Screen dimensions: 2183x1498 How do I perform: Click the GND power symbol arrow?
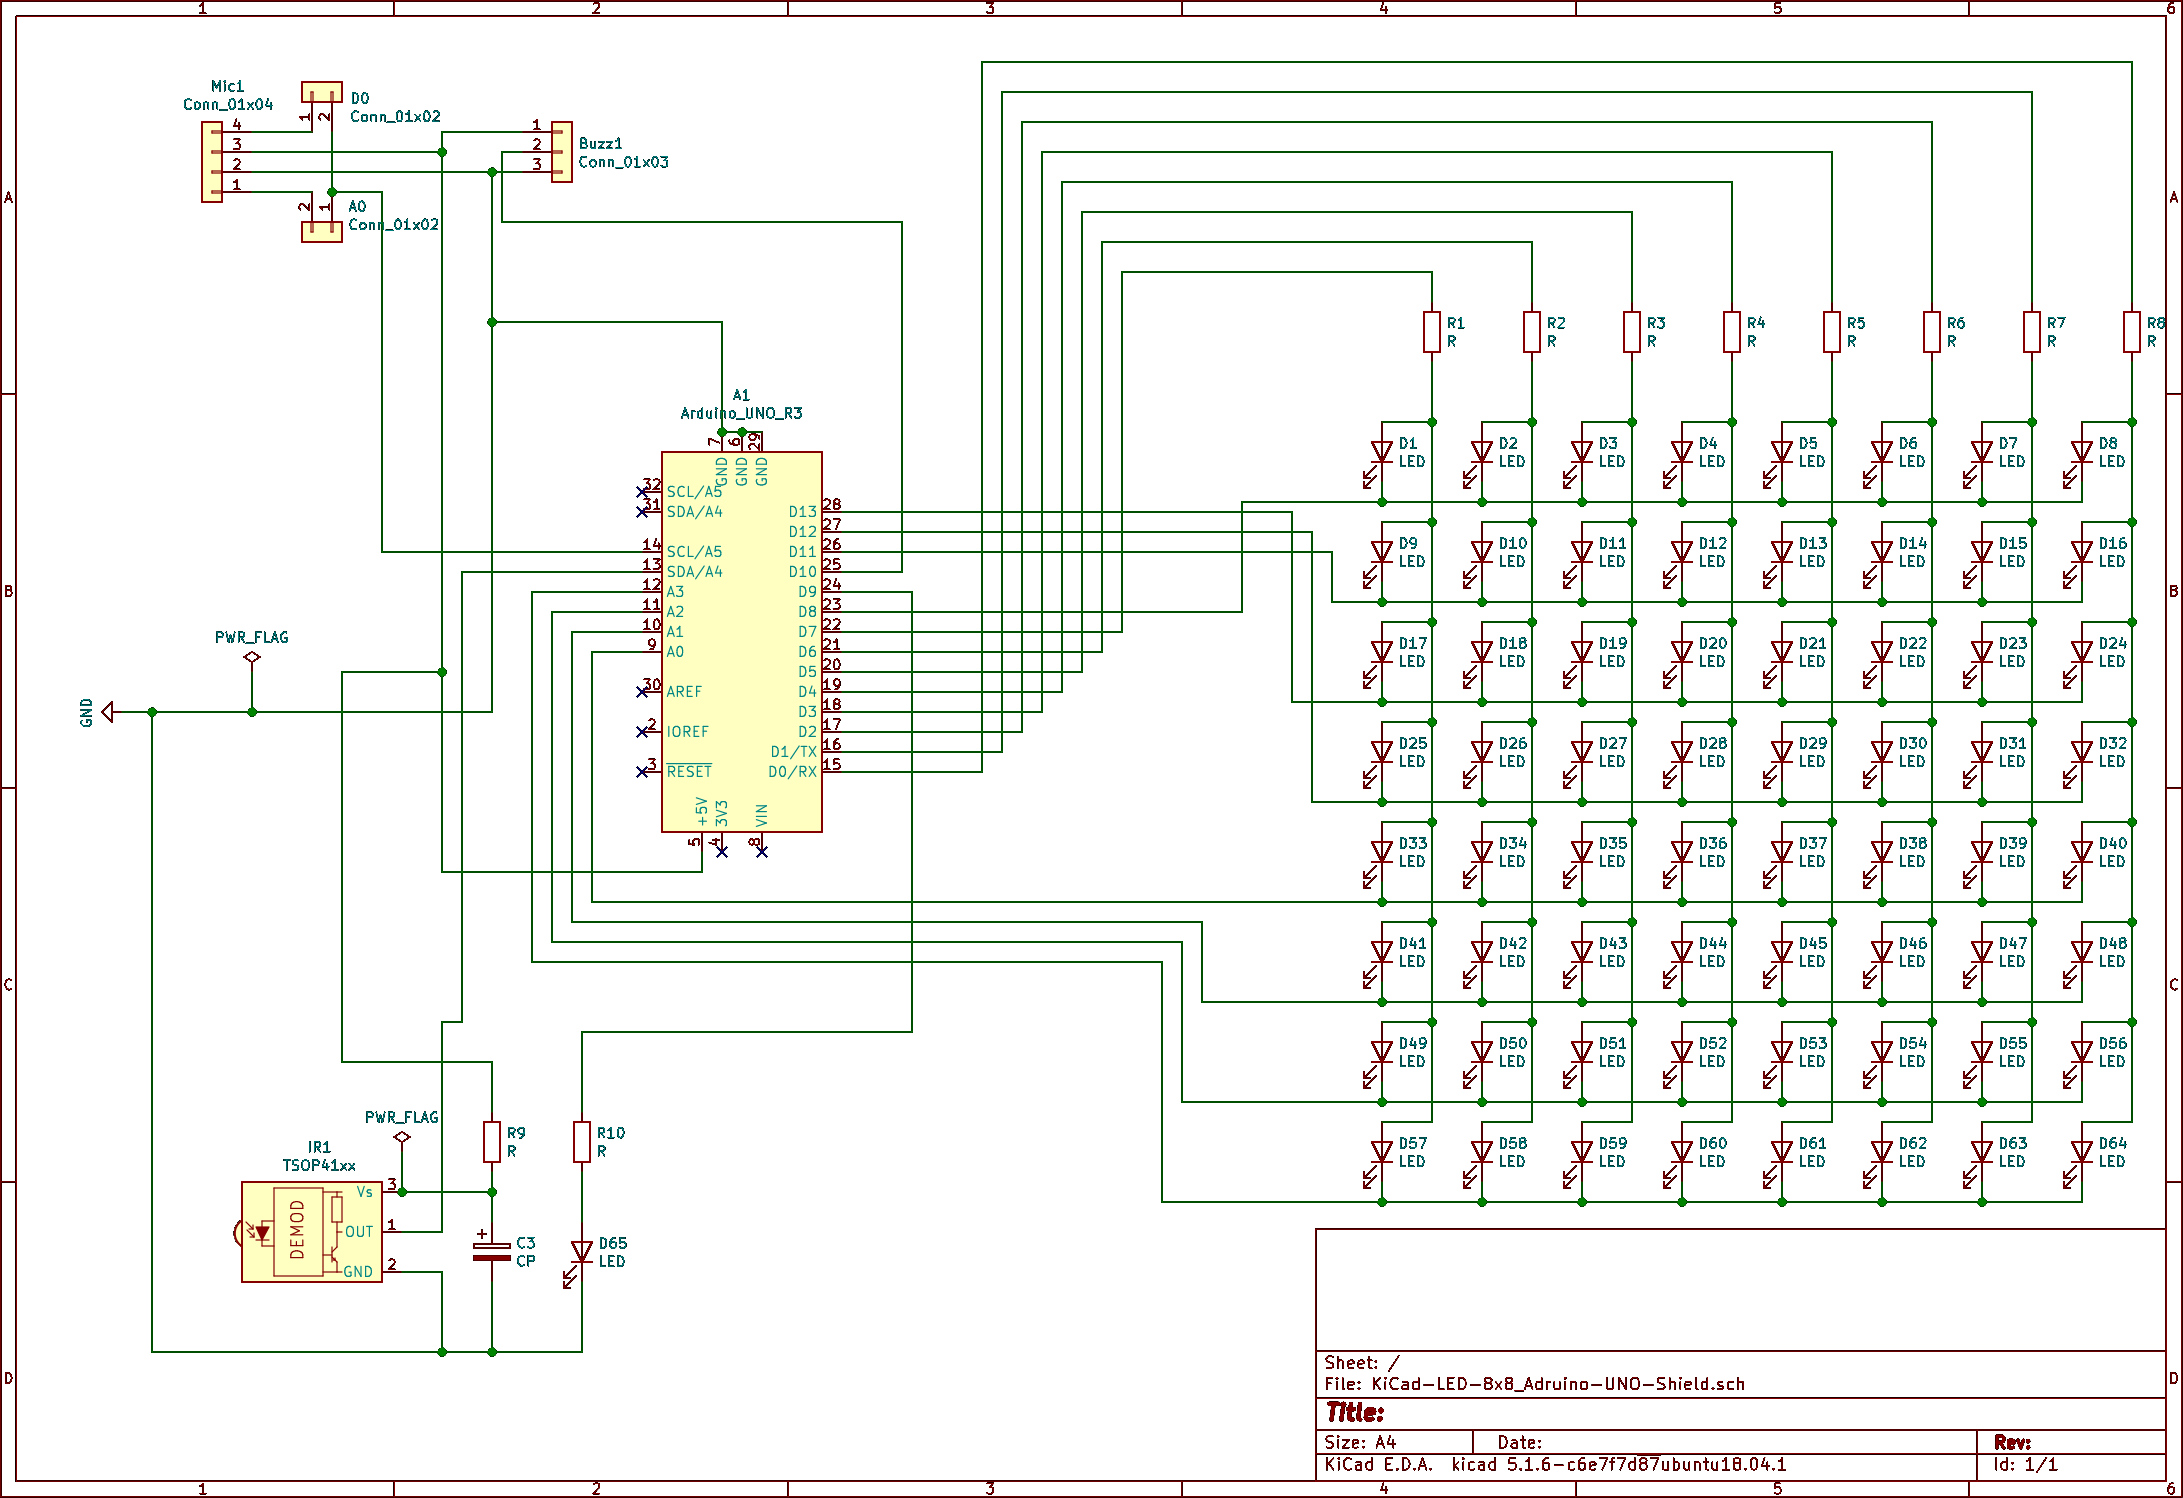pos(108,712)
